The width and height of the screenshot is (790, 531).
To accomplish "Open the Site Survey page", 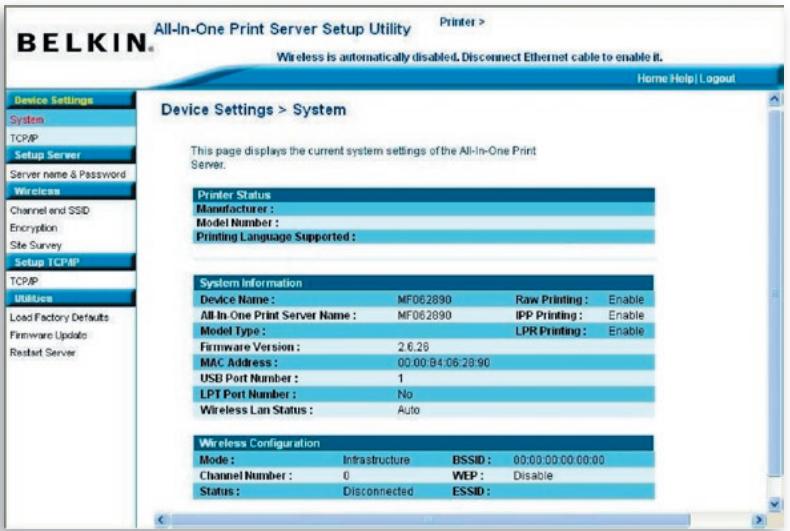I will point(35,245).
